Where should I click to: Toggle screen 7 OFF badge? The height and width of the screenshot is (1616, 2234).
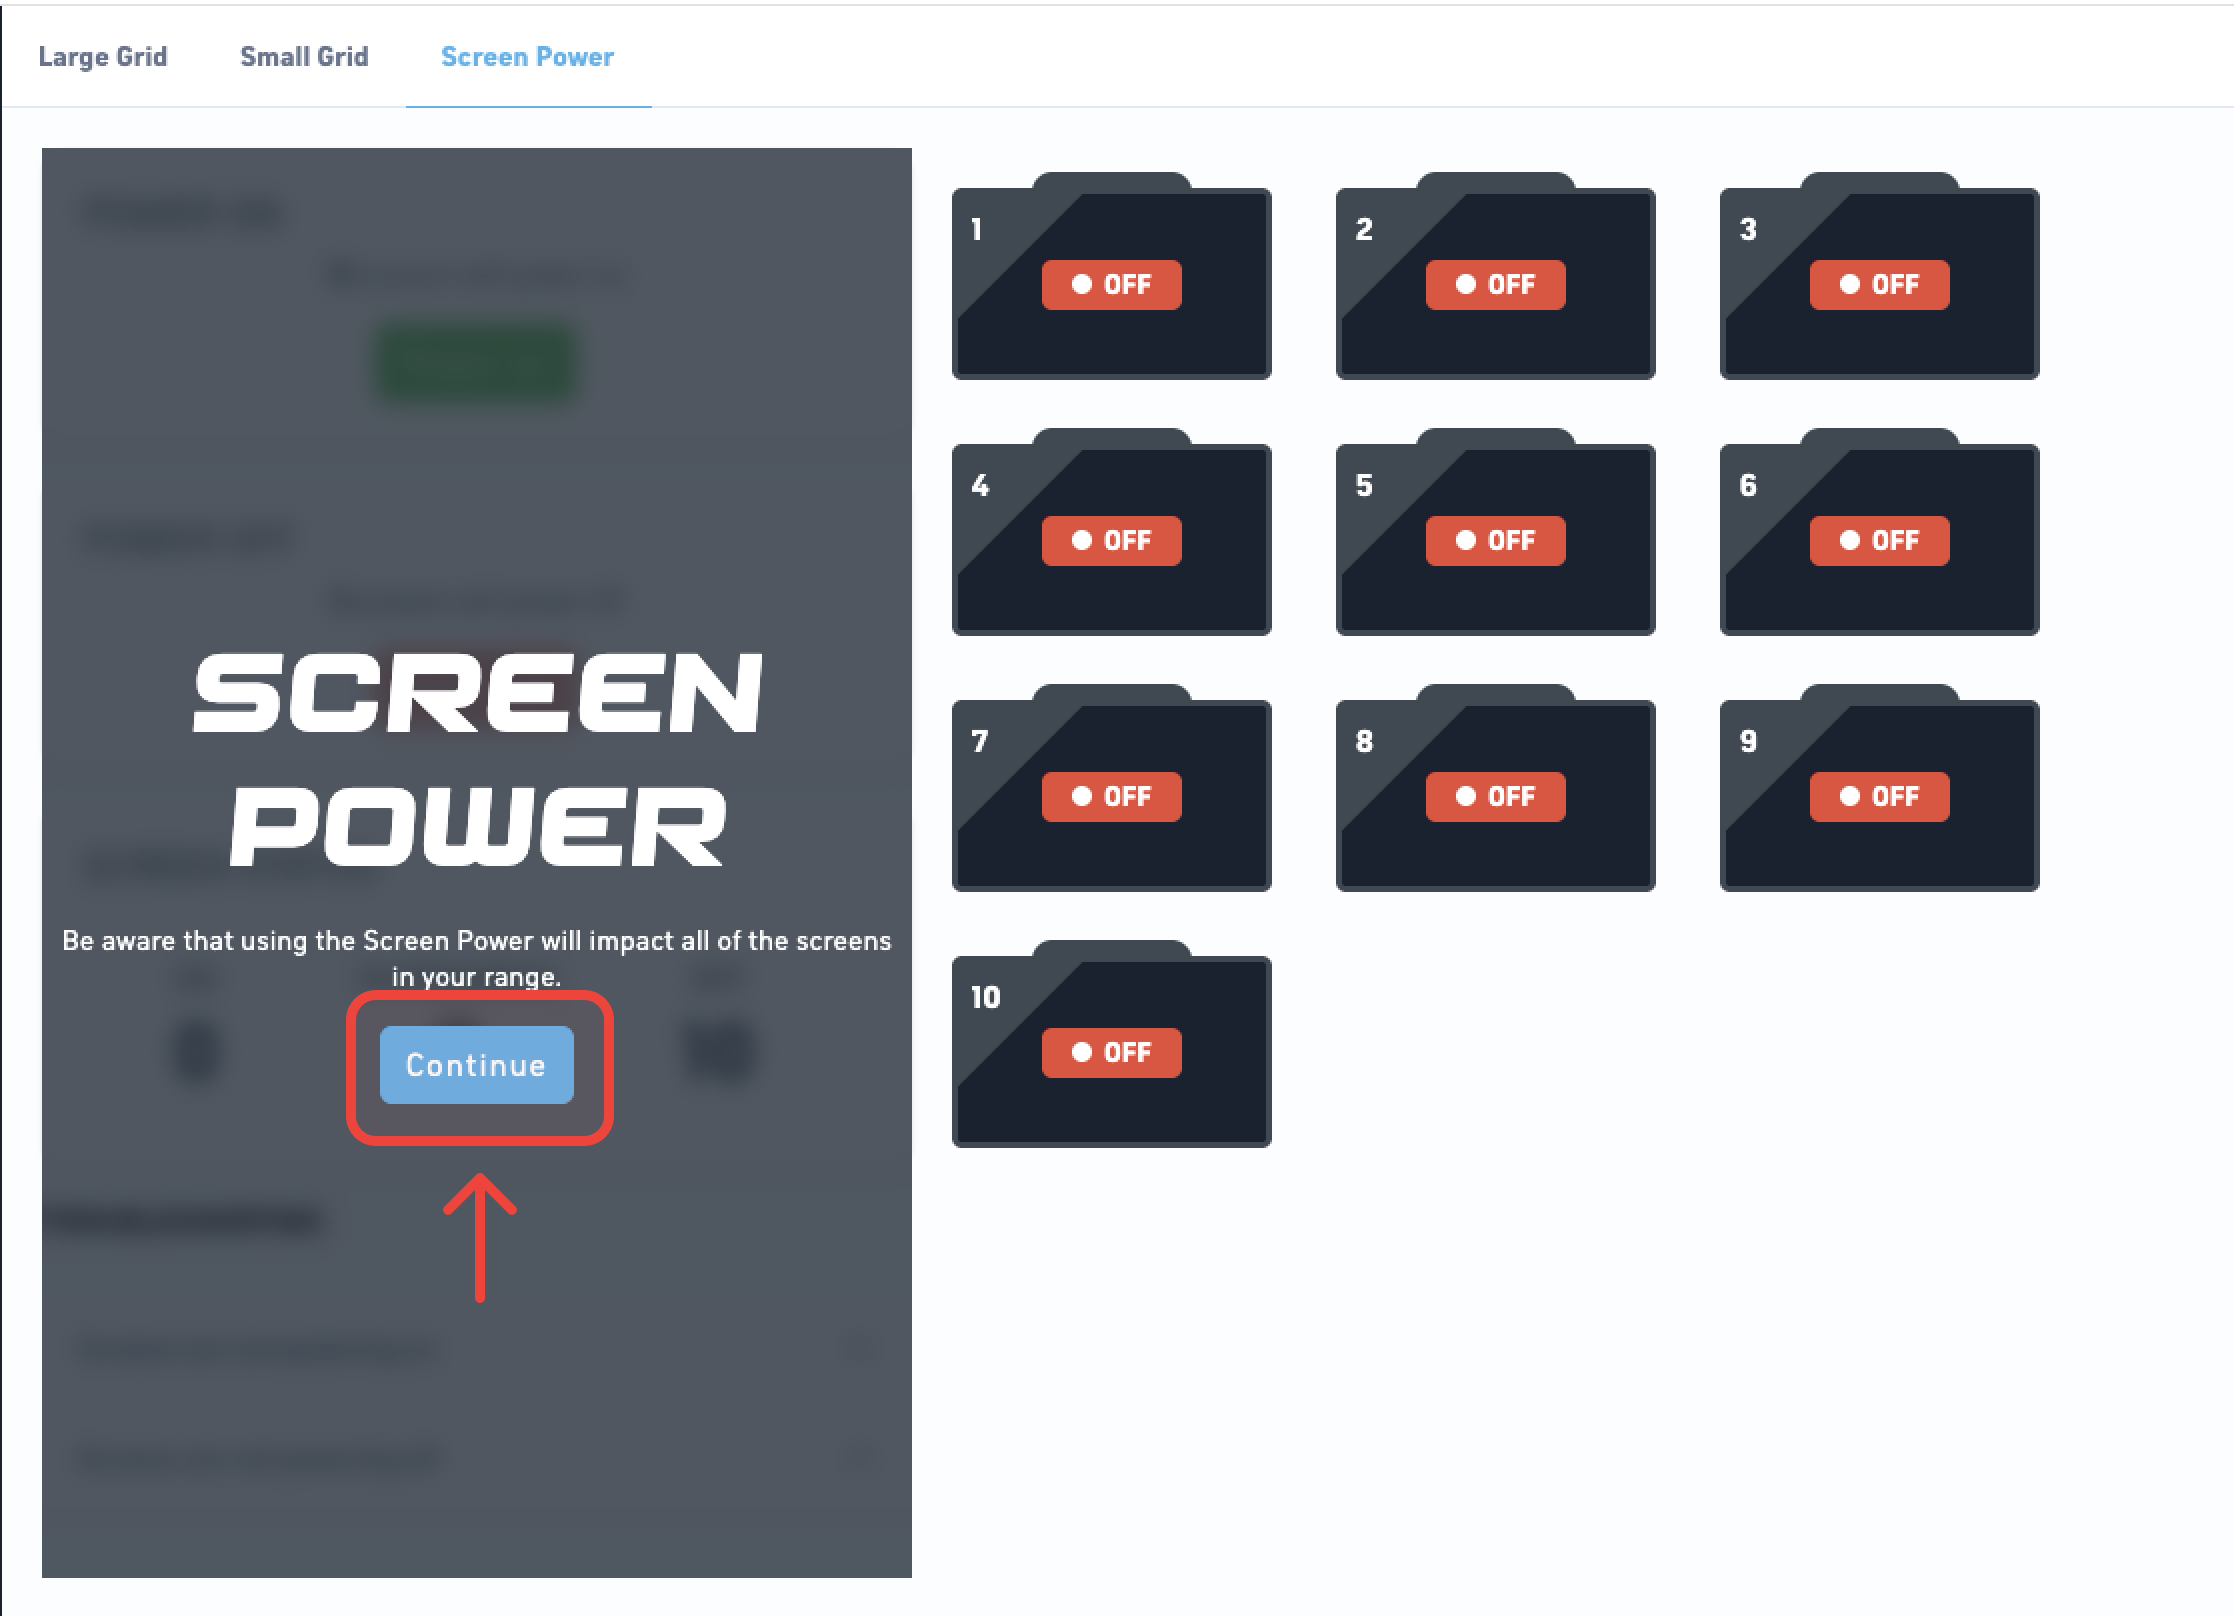tap(1111, 797)
